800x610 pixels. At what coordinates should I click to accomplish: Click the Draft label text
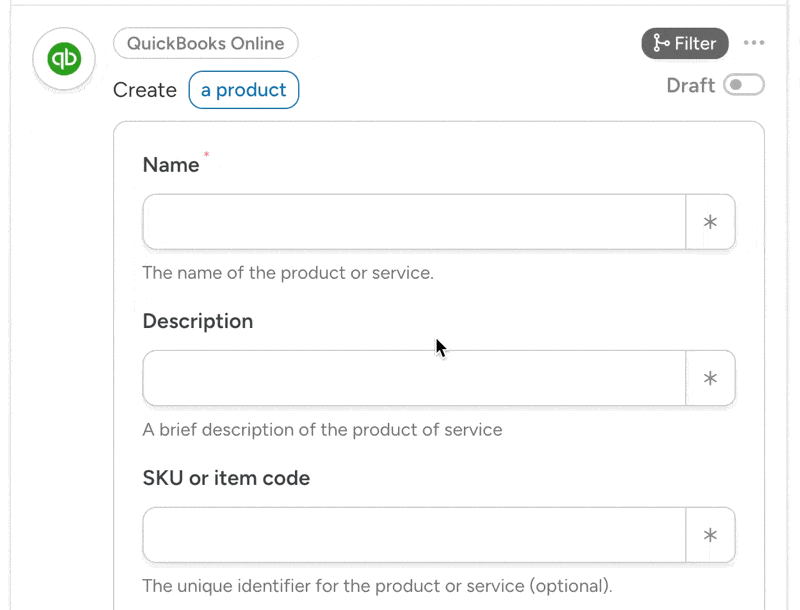click(690, 85)
